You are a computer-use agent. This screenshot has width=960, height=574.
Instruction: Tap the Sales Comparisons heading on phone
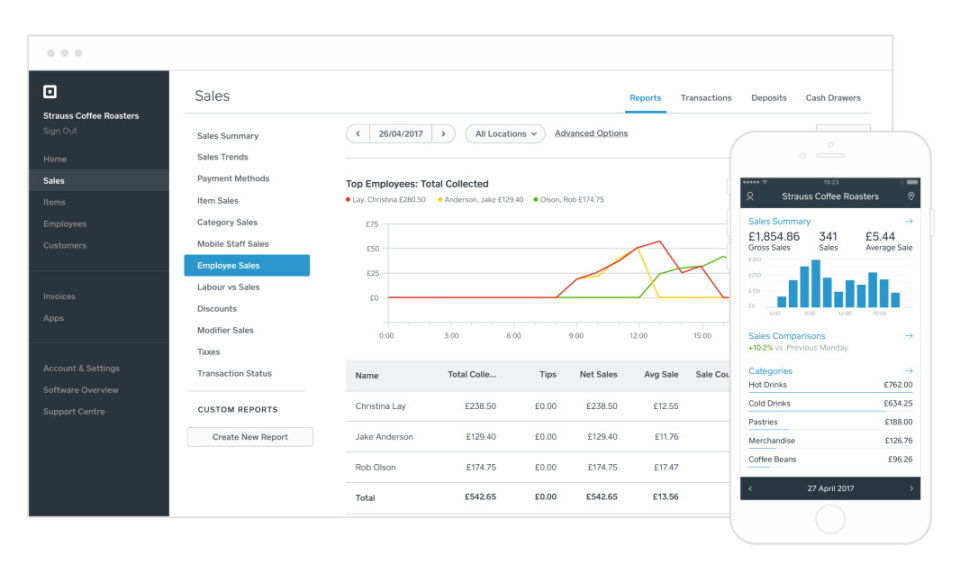click(787, 336)
